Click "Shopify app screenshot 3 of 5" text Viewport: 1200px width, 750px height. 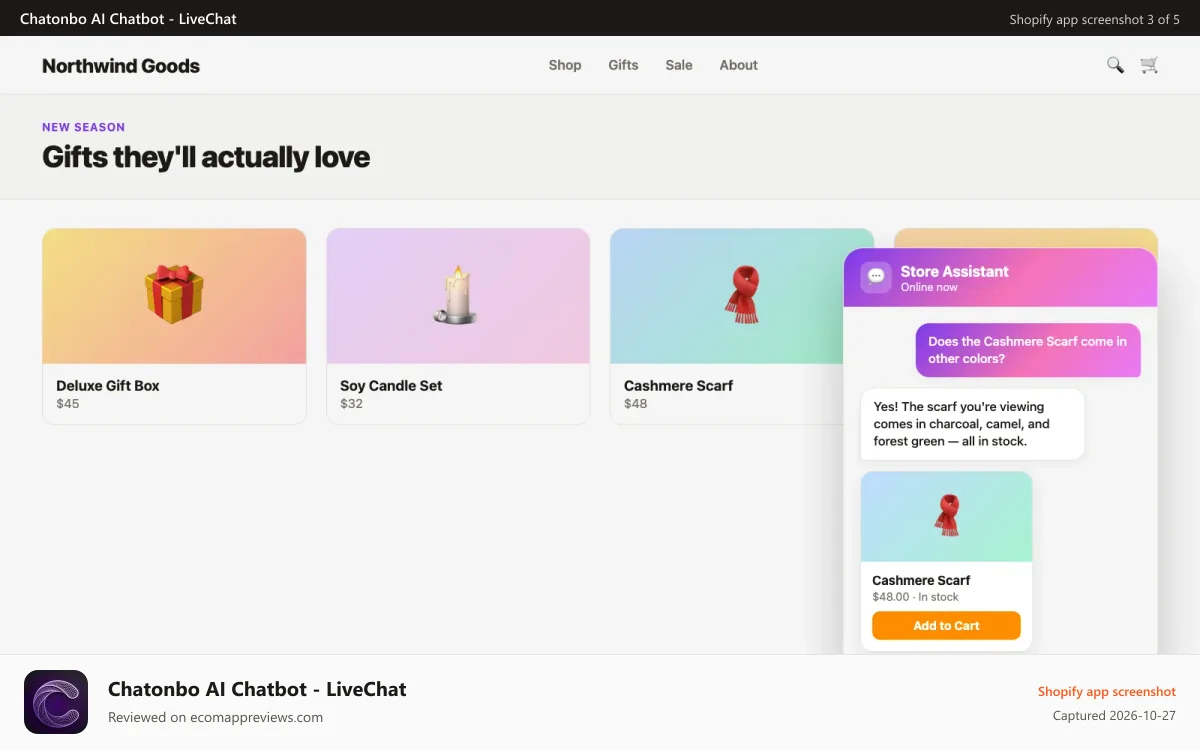[1094, 19]
